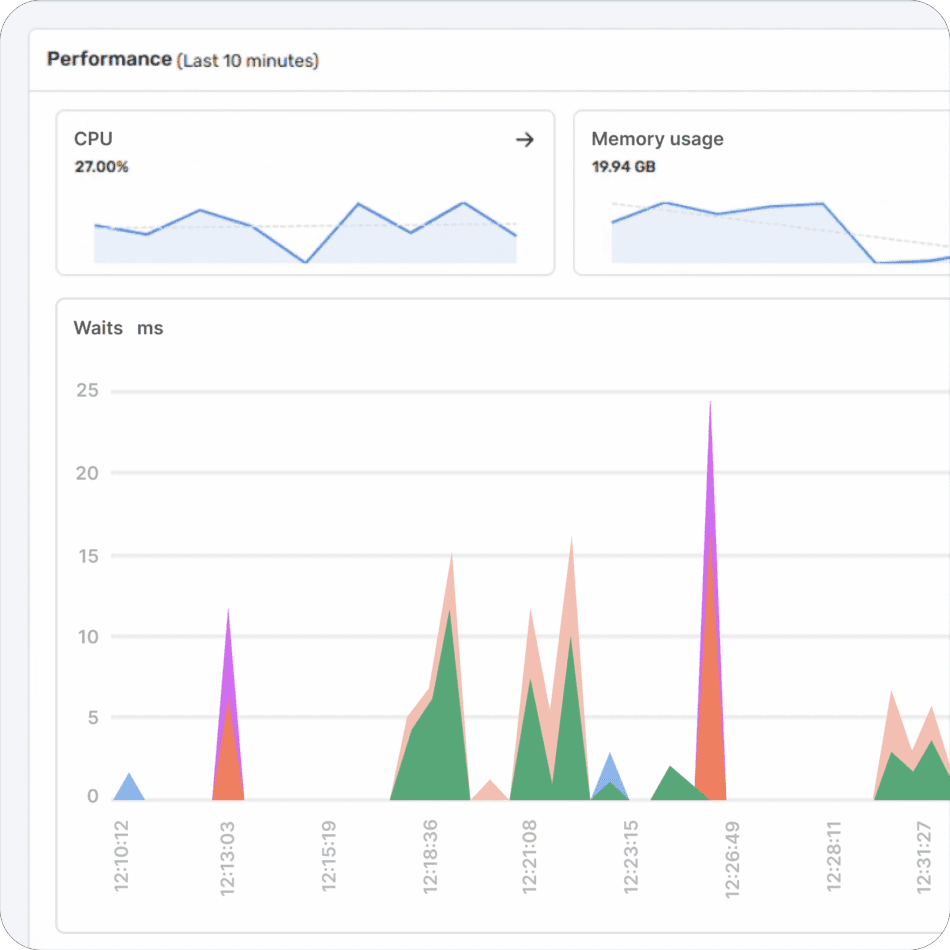
Task: Select the Performance heading text
Action: 110,59
